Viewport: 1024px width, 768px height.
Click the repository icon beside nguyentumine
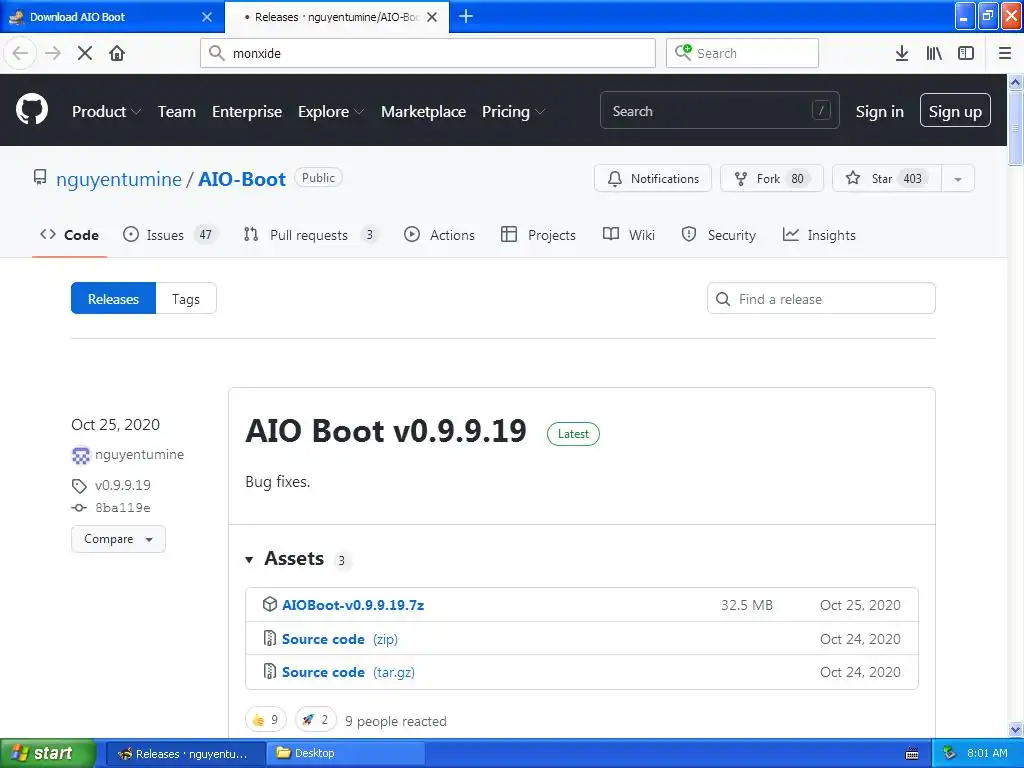tap(40, 178)
